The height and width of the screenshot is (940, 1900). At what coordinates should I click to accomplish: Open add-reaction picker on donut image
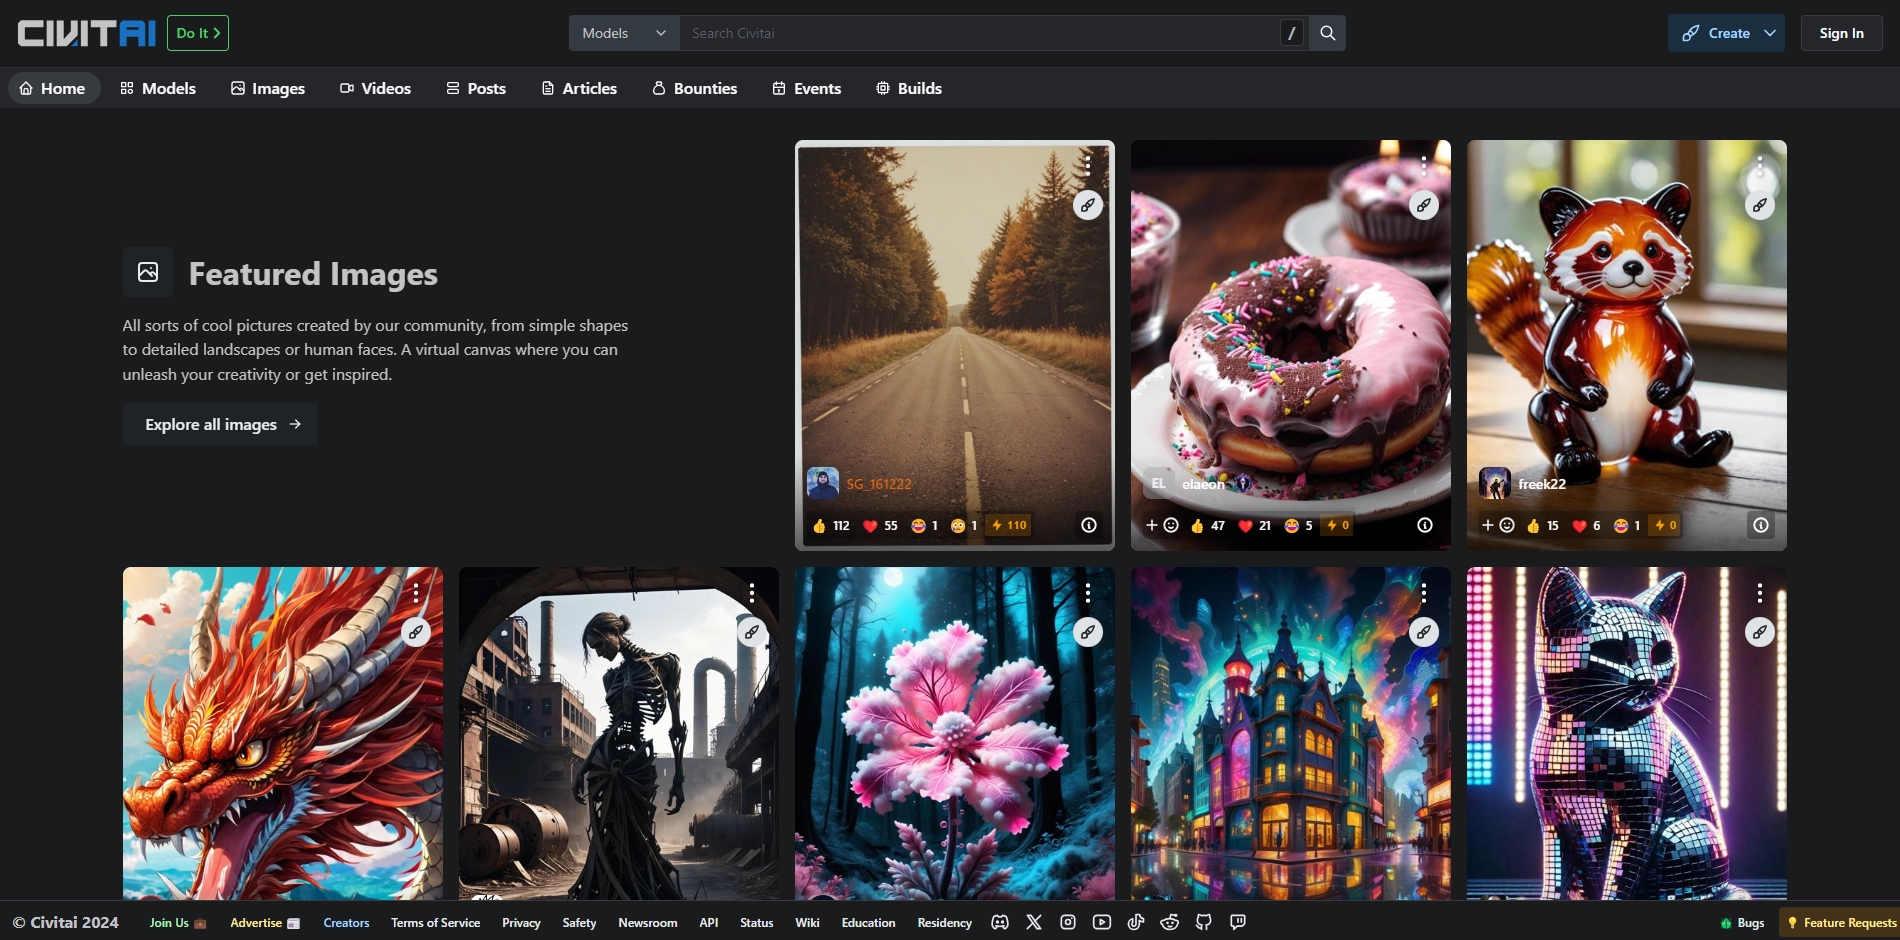[x=1162, y=525]
